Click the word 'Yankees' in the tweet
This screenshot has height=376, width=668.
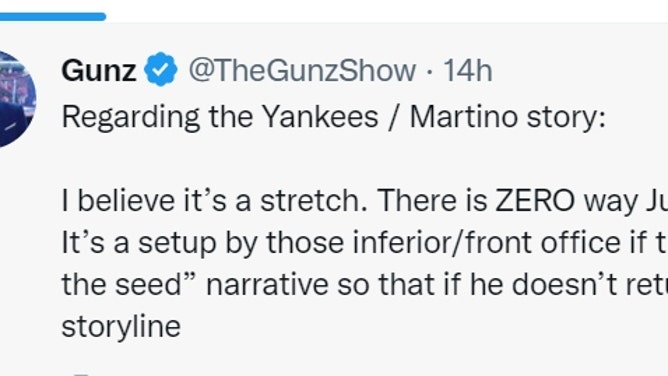coord(320,116)
